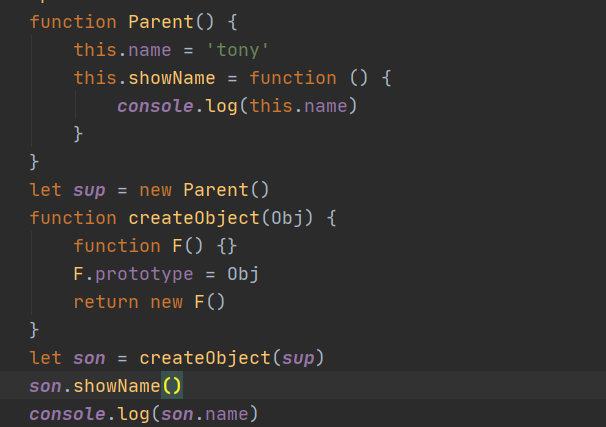Click the opening brace after function () on showName line
This screenshot has height=427, width=606.
(x=387, y=78)
